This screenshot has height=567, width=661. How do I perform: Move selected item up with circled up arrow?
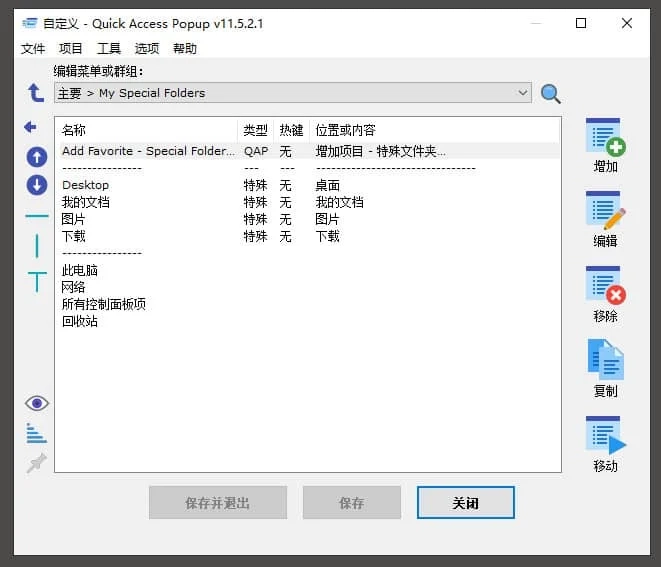[37, 157]
